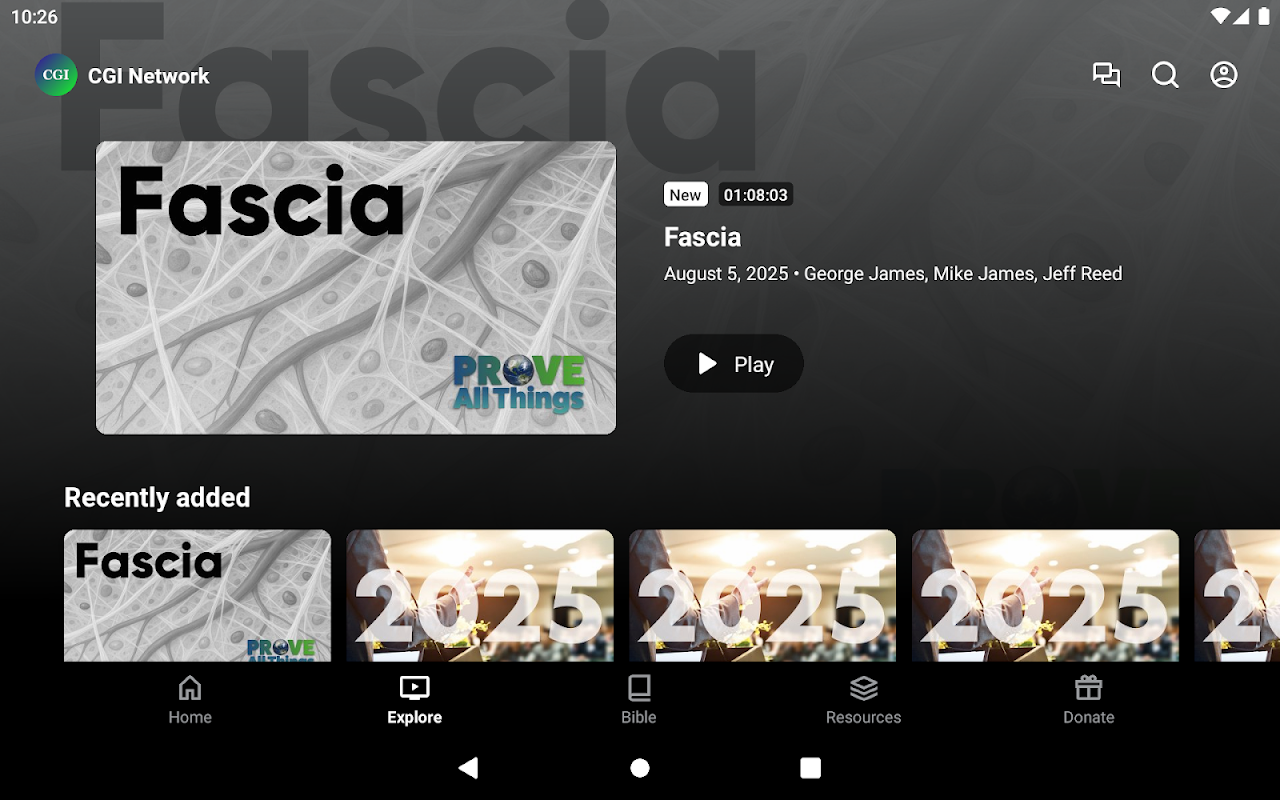Tap the Recently added section heading
The image size is (1280, 800).
[157, 497]
